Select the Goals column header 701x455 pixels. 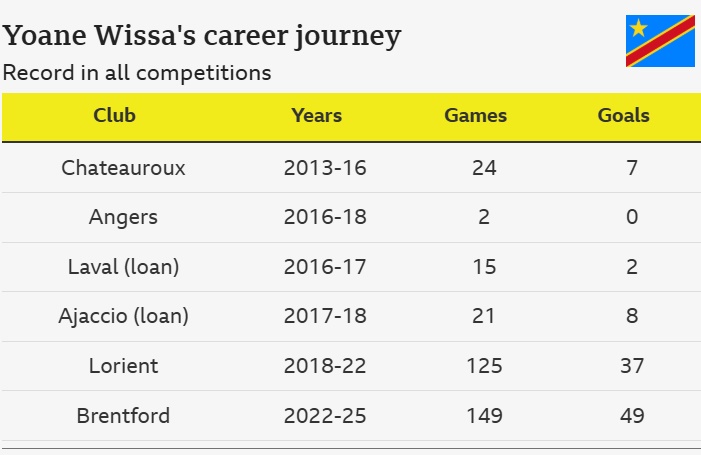(624, 115)
